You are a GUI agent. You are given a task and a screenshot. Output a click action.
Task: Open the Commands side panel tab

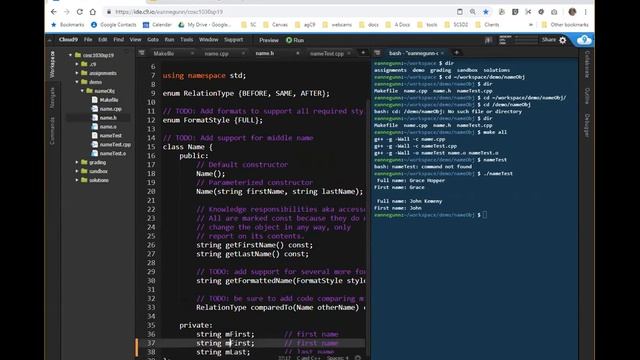pyautogui.click(x=52, y=131)
